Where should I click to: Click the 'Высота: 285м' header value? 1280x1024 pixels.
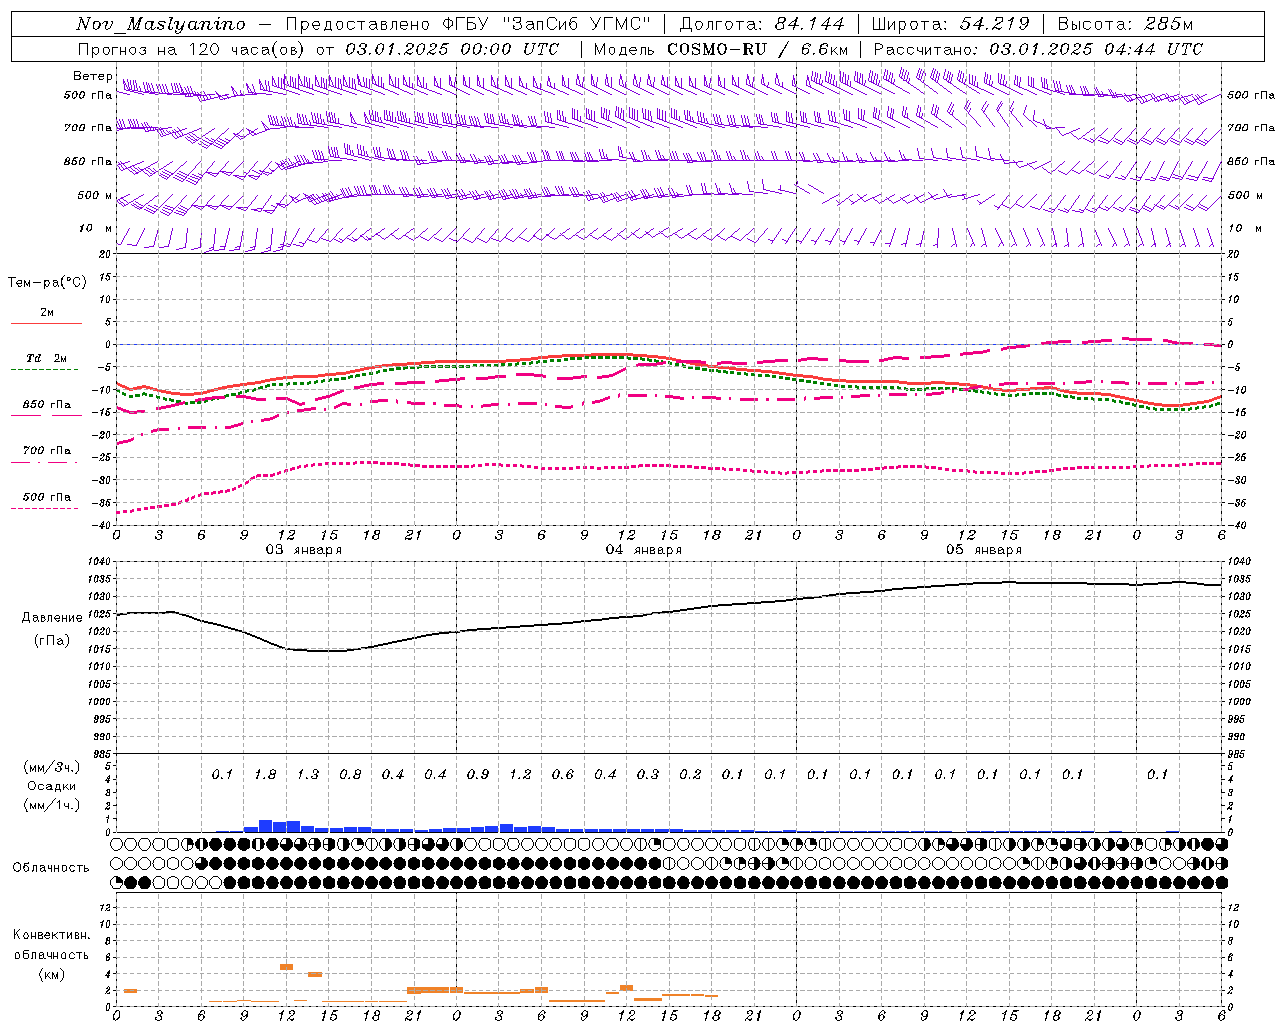[1125, 24]
